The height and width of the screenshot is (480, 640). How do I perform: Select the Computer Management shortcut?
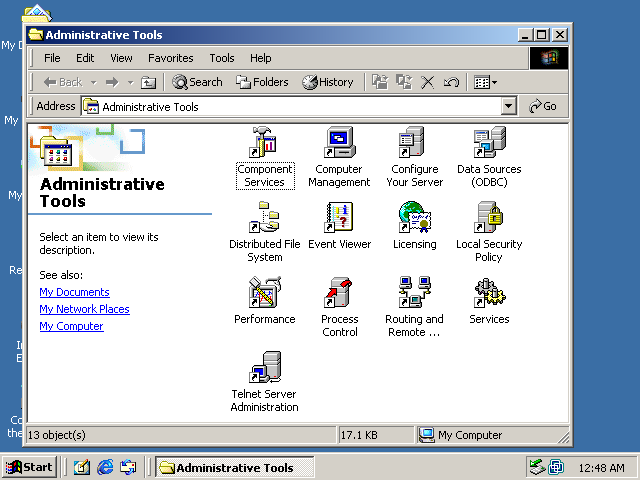coord(339,143)
